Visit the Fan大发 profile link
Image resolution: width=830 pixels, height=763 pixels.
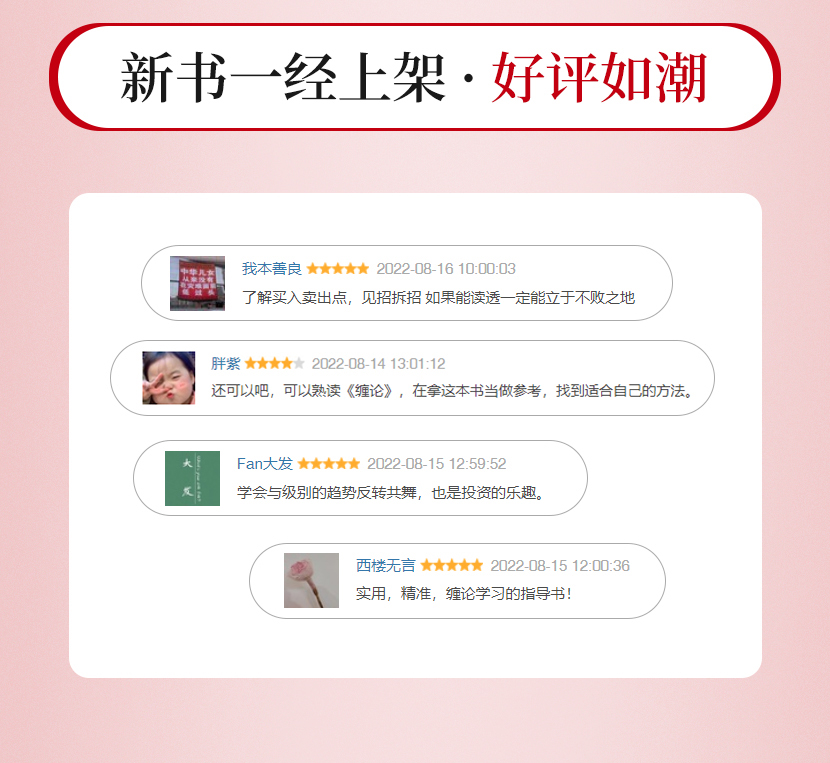(265, 464)
